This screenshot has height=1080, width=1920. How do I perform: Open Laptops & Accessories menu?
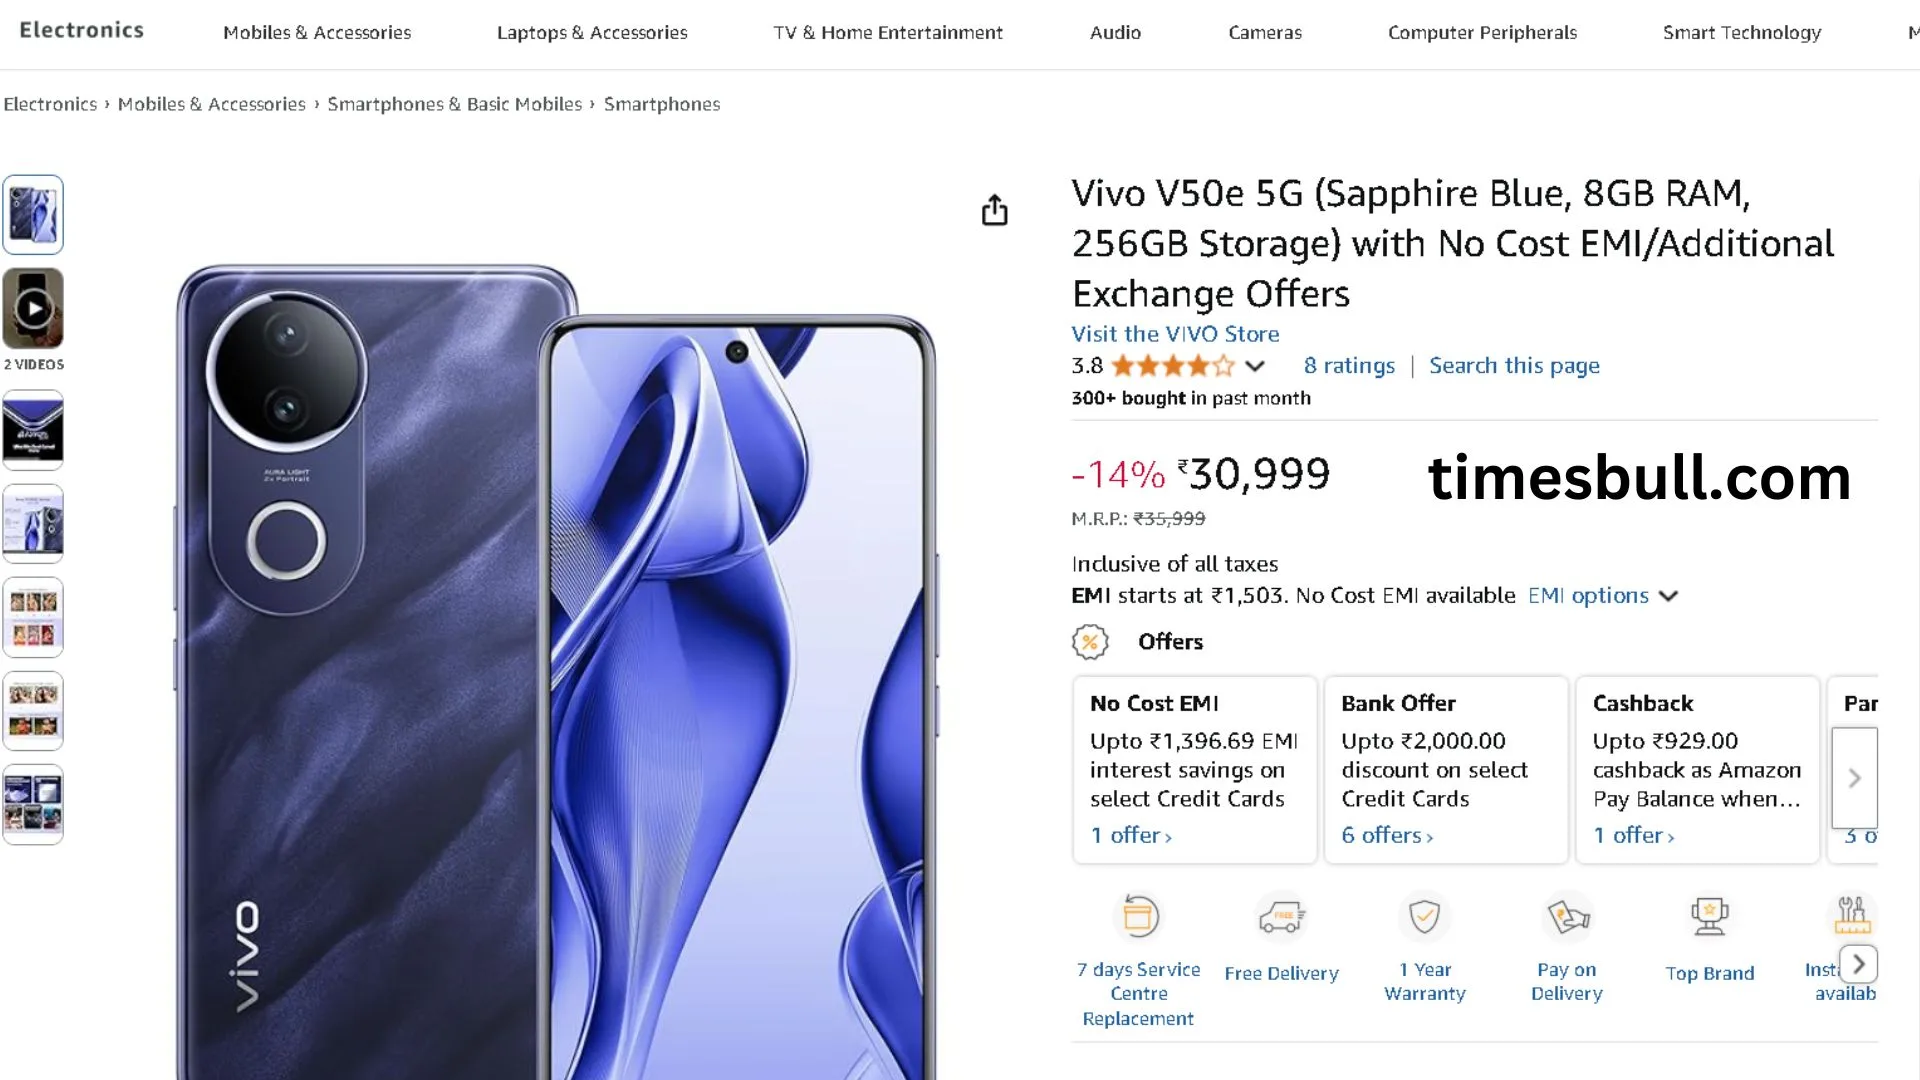pos(592,32)
